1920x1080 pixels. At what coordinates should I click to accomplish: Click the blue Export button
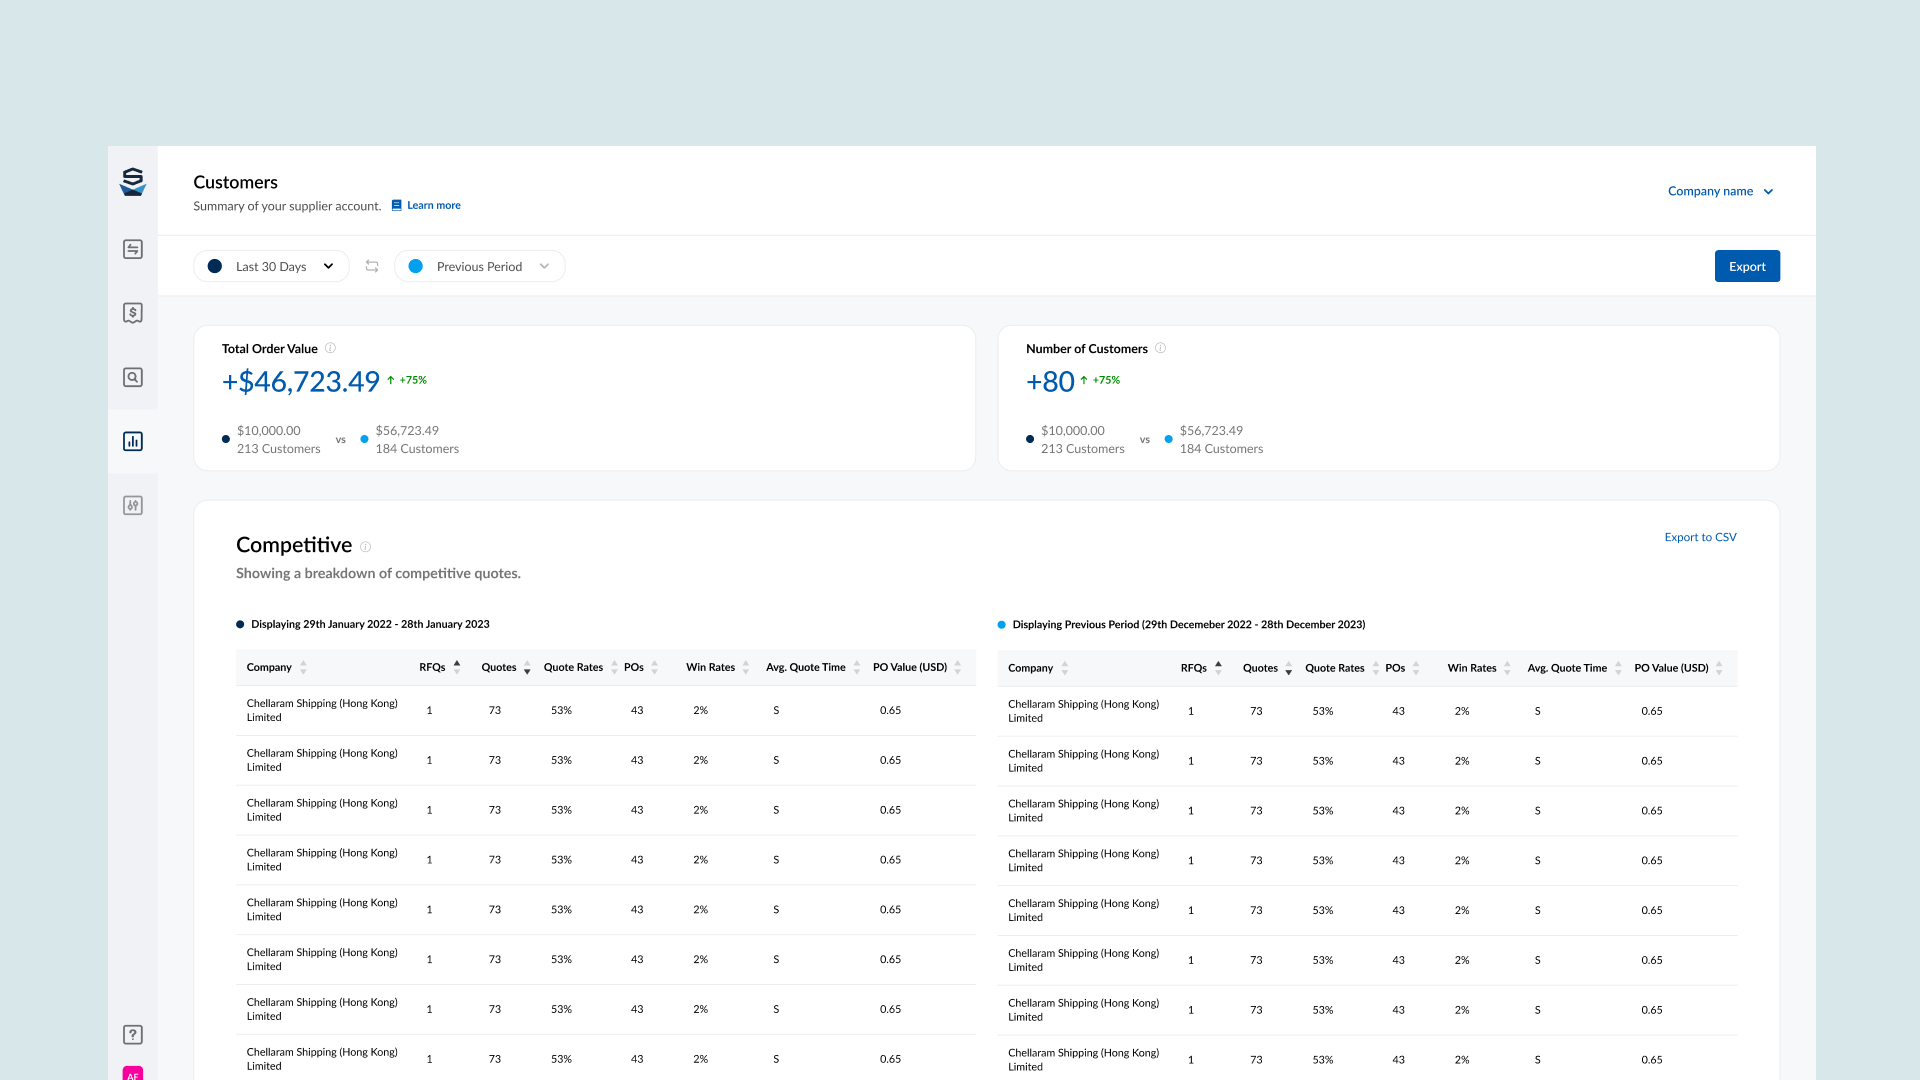click(1747, 266)
